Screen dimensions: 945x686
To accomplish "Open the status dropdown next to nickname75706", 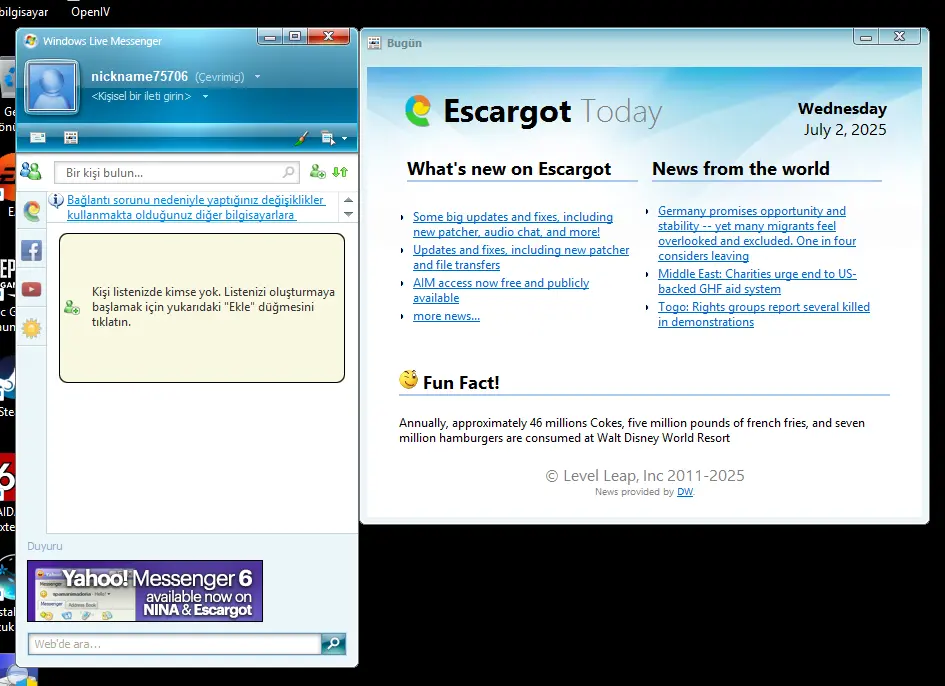I will pyautogui.click(x=257, y=77).
